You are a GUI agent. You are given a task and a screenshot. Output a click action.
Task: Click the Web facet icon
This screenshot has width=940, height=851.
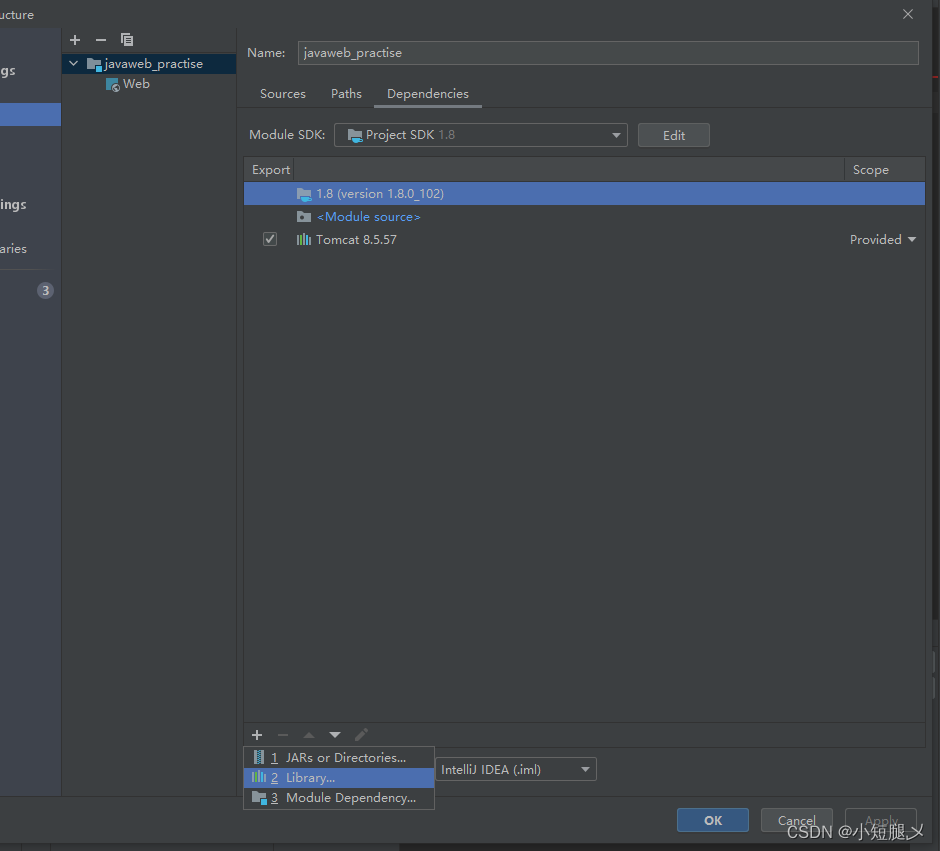pyautogui.click(x=113, y=85)
